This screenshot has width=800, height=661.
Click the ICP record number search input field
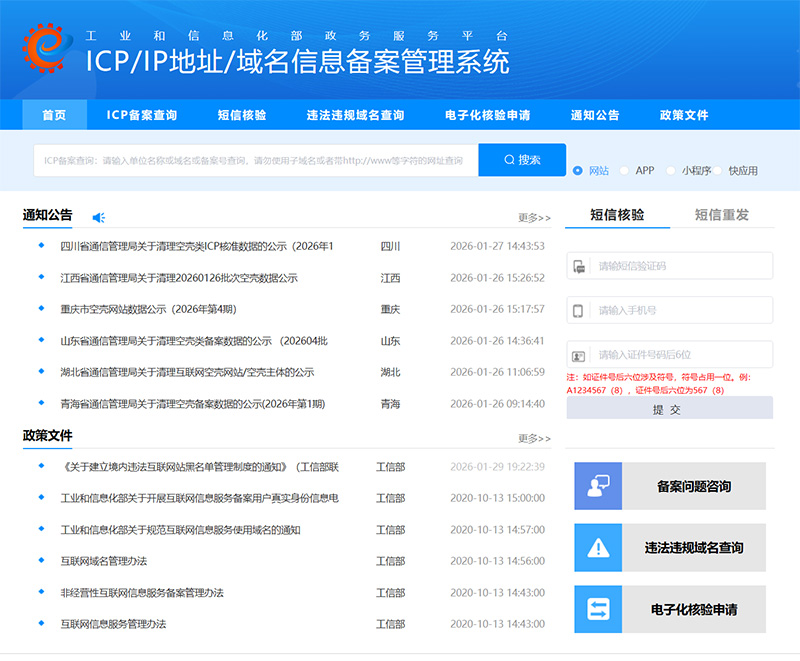click(250, 160)
